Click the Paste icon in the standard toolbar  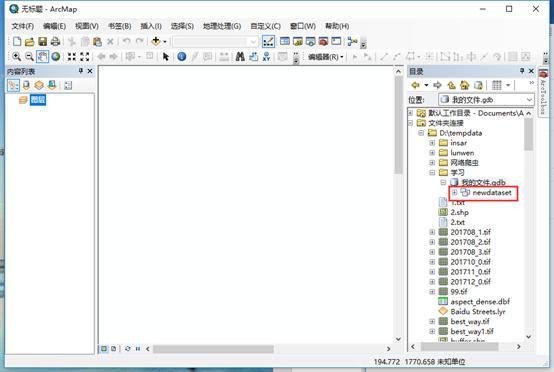click(97, 42)
